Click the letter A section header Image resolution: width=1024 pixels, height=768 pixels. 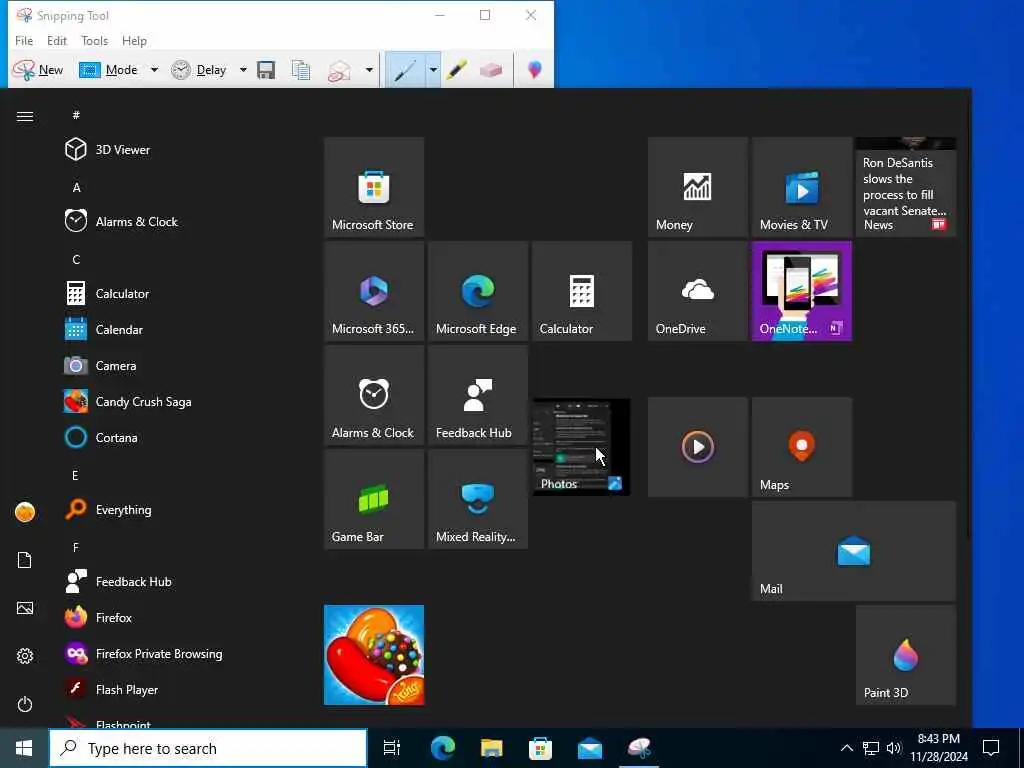76,188
